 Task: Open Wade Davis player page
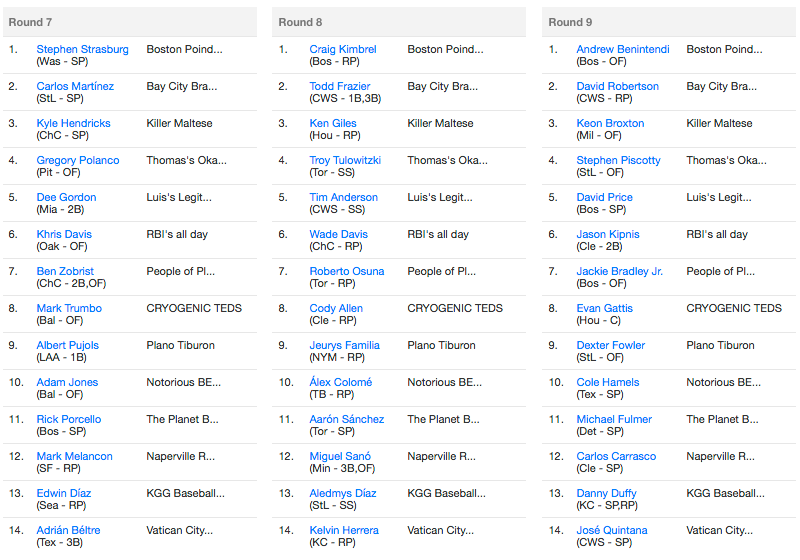tap(338, 234)
